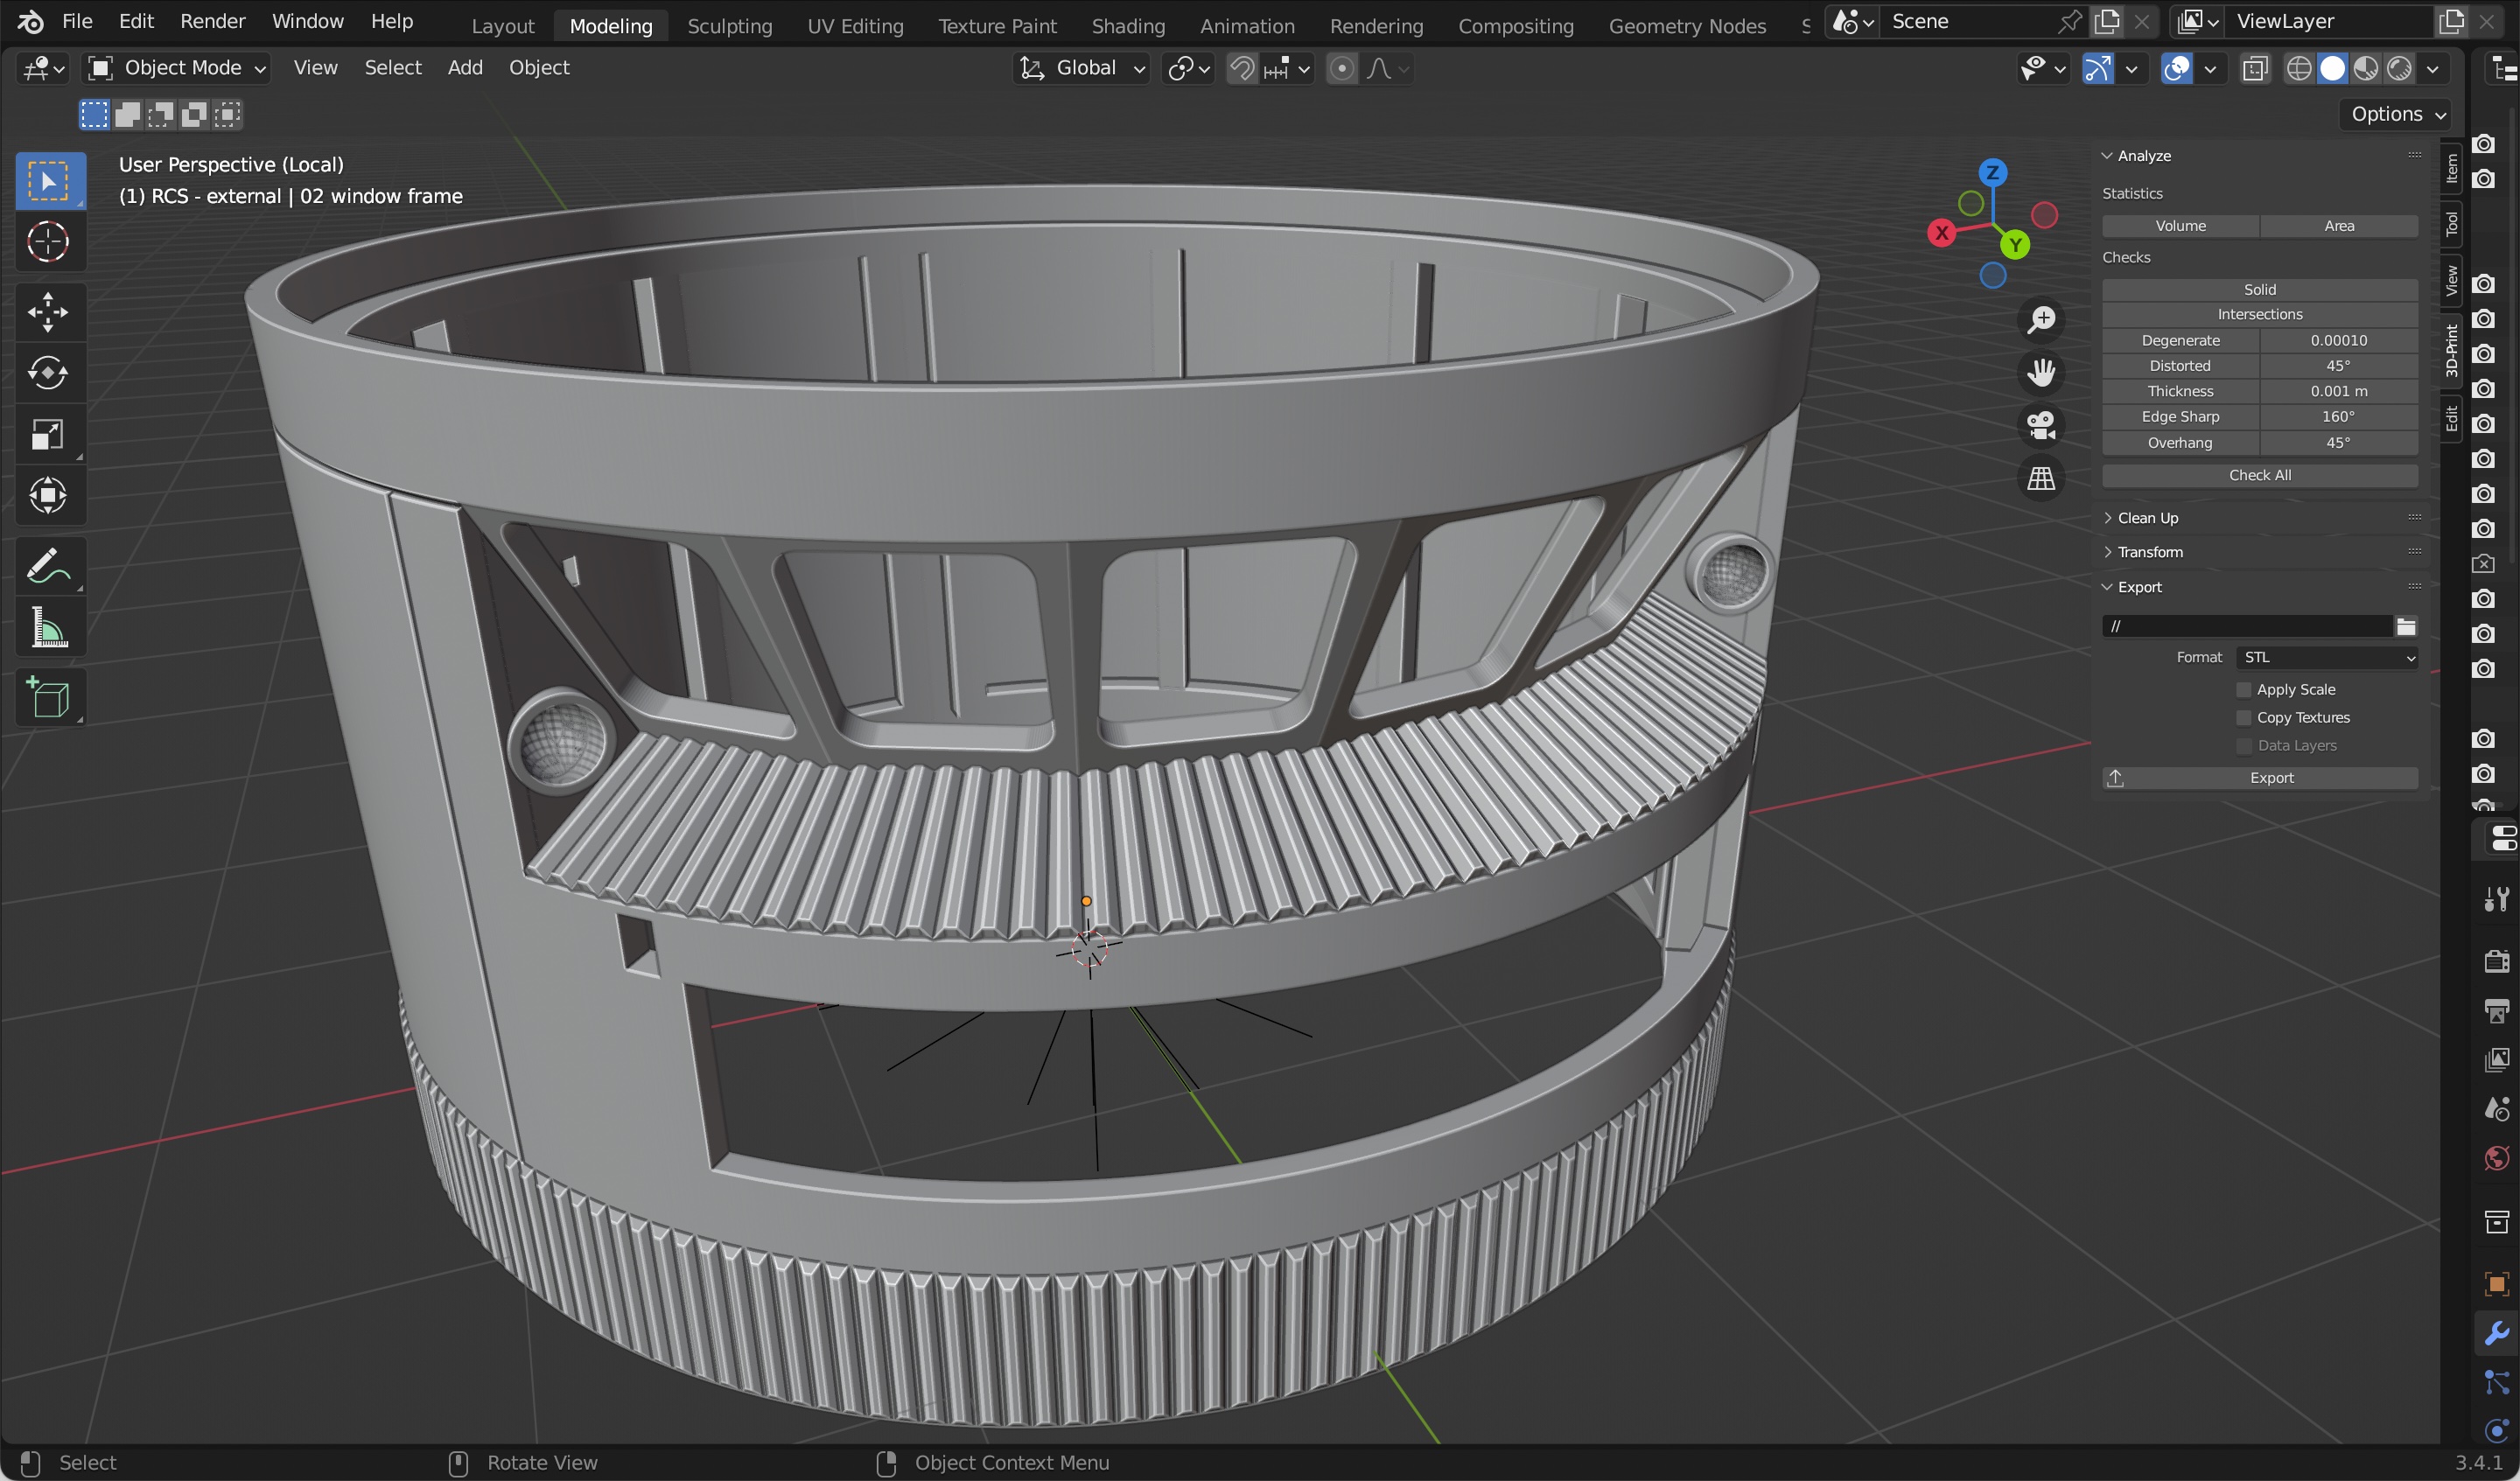Select the Measure tool
This screenshot has width=2520, height=1481.
click(x=49, y=628)
